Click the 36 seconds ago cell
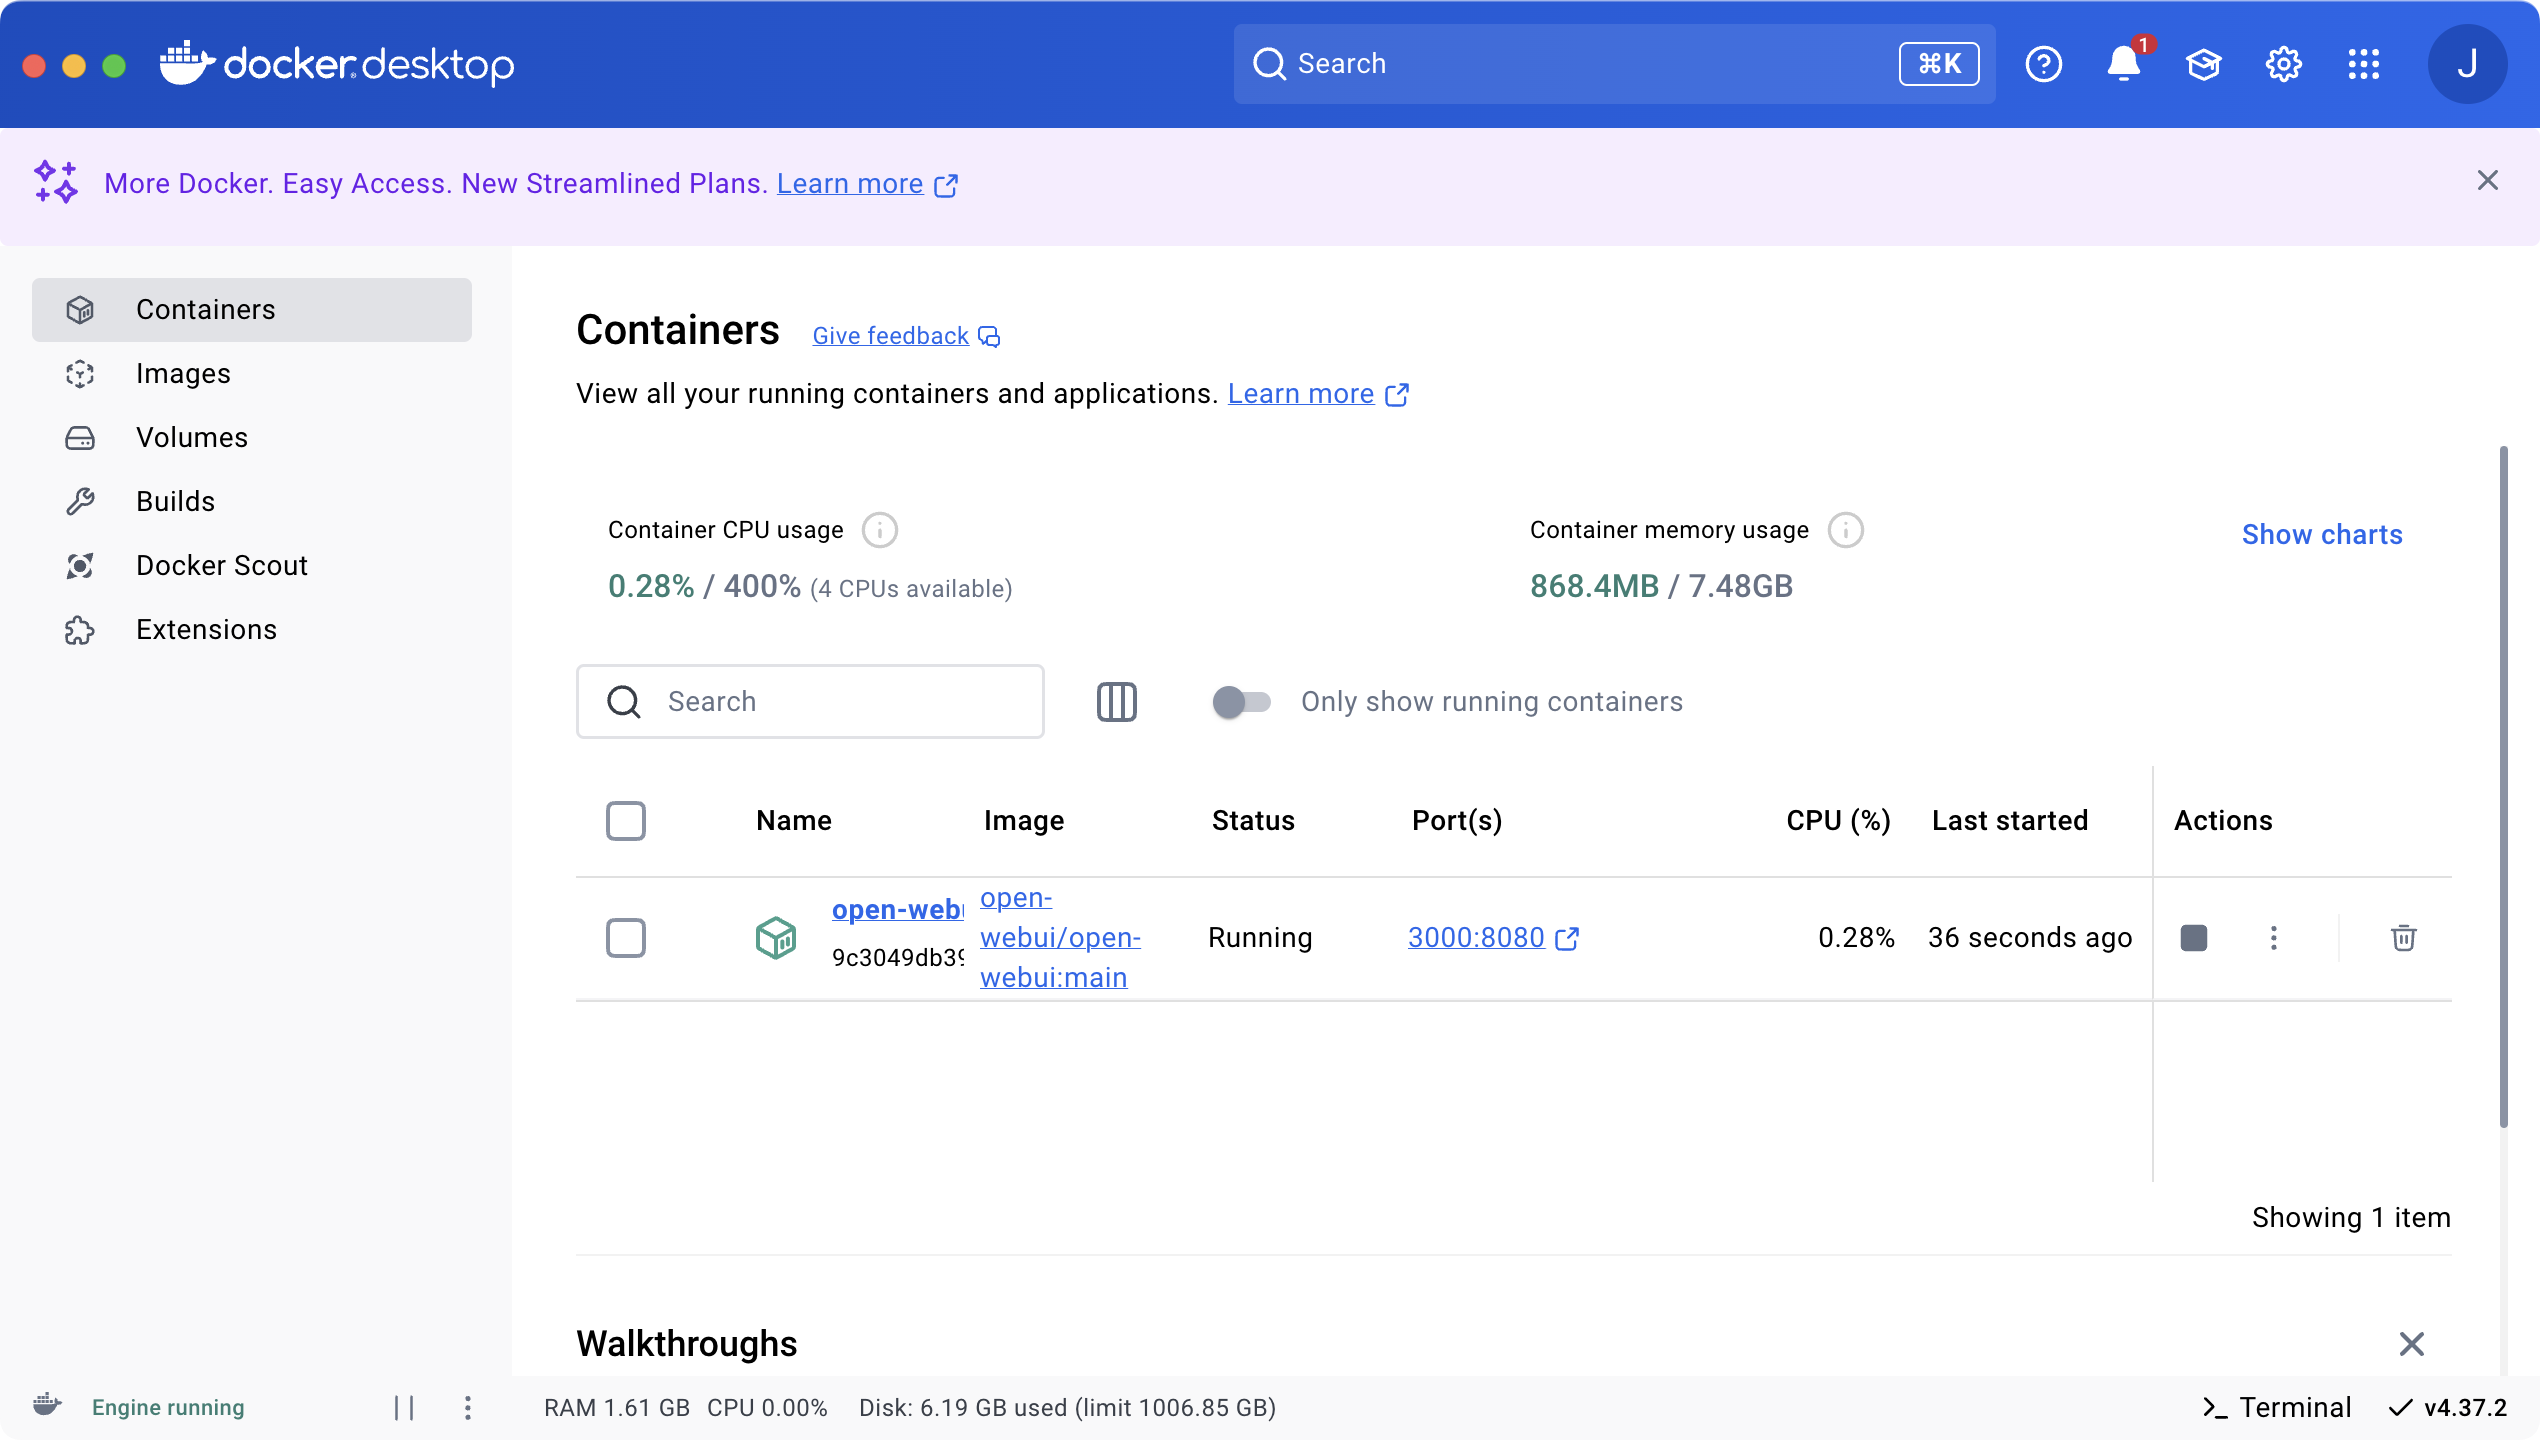 2030,938
